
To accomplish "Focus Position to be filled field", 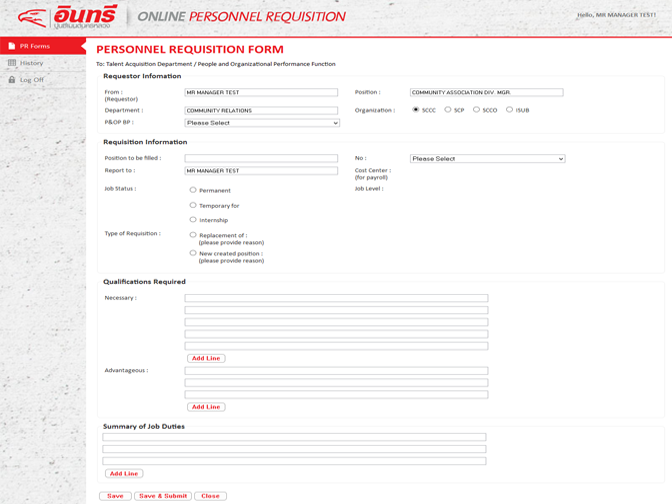I will pos(261,158).
